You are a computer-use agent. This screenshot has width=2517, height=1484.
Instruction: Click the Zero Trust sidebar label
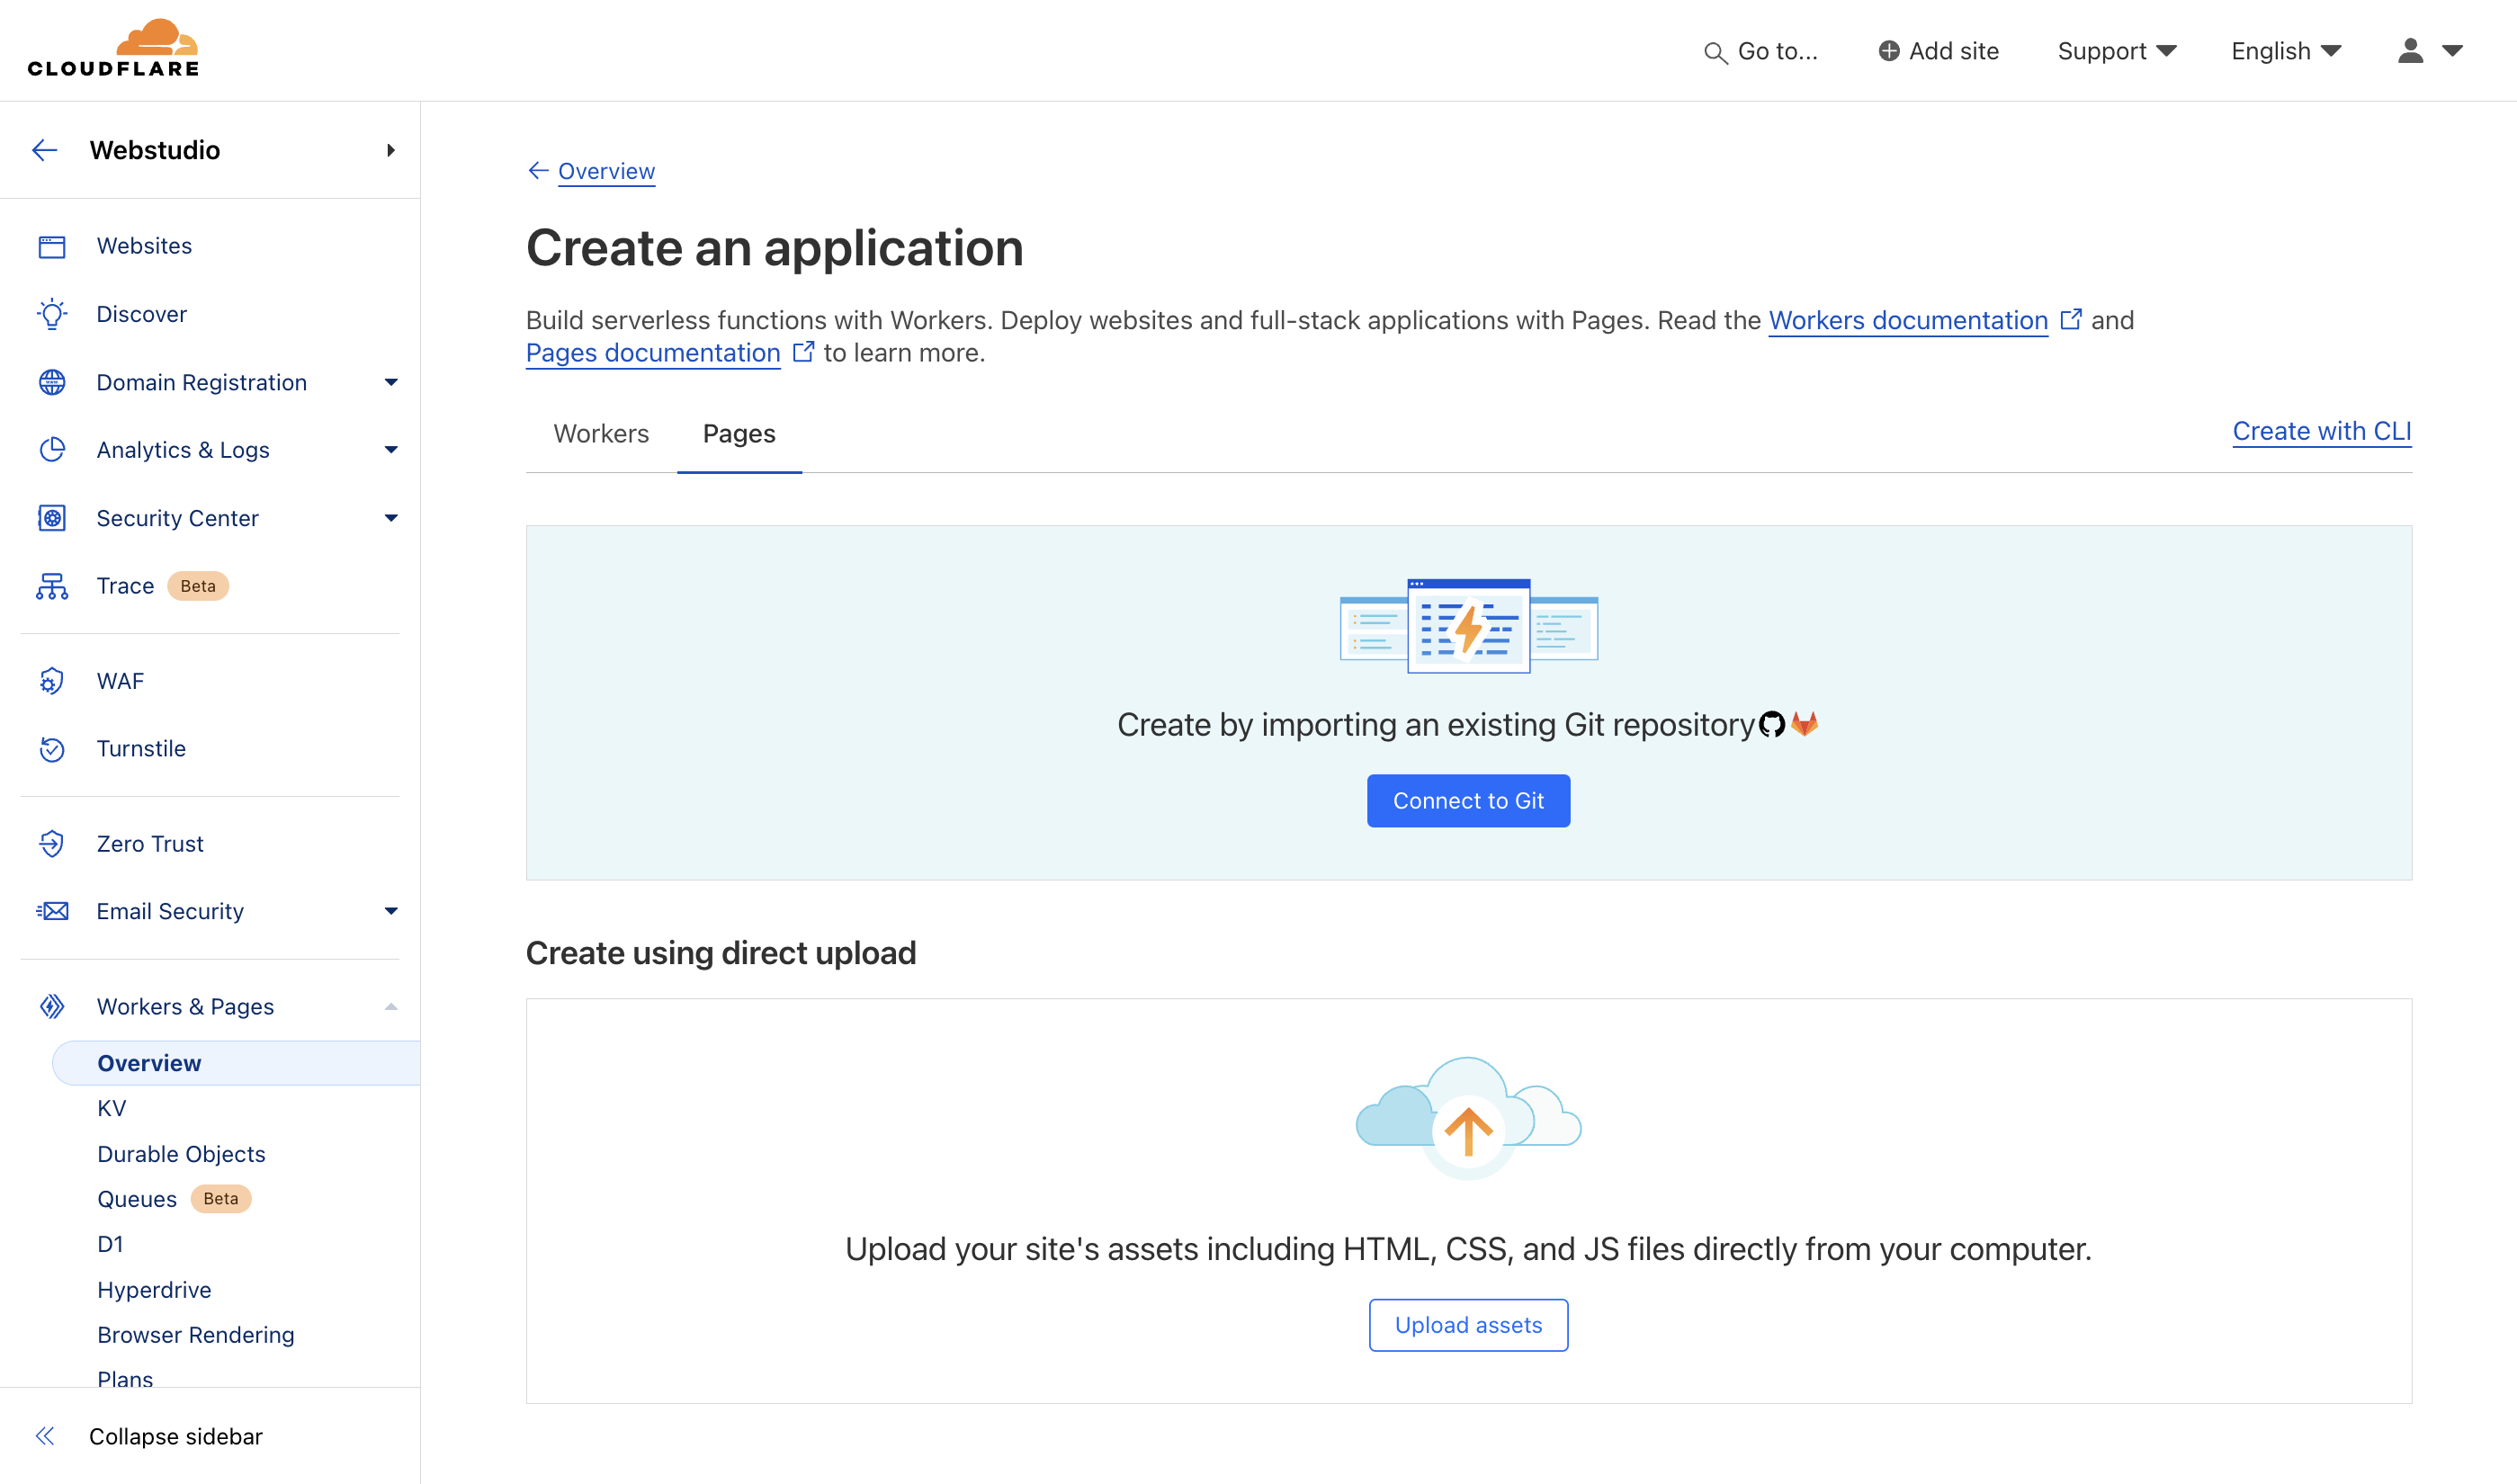pyautogui.click(x=150, y=844)
